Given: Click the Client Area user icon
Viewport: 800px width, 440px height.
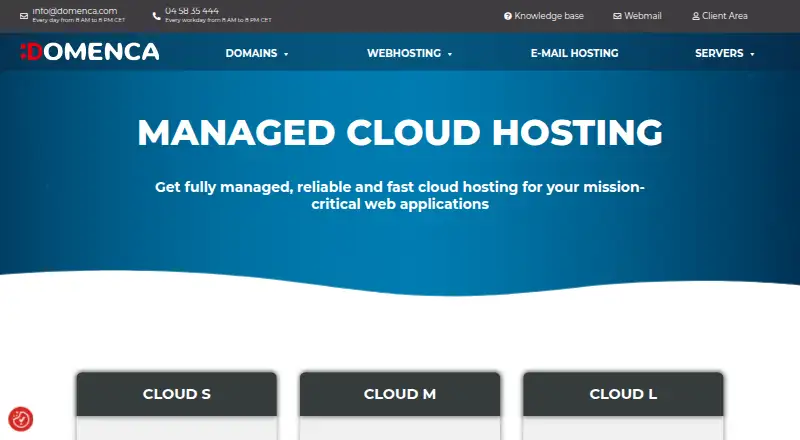Looking at the screenshot, I should (x=695, y=16).
